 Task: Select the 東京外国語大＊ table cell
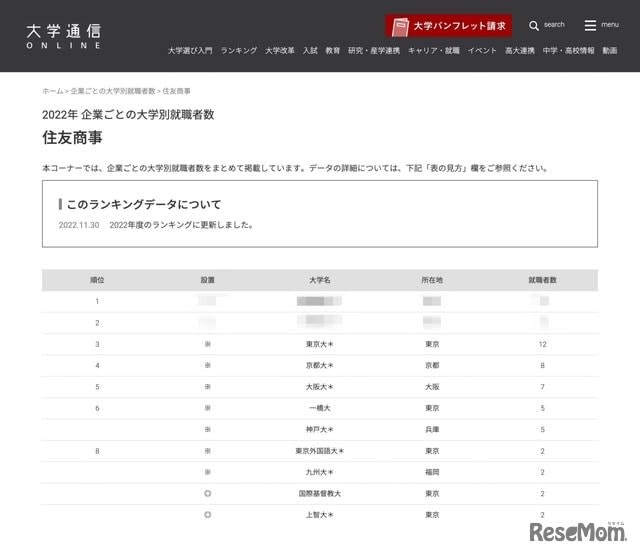click(320, 451)
